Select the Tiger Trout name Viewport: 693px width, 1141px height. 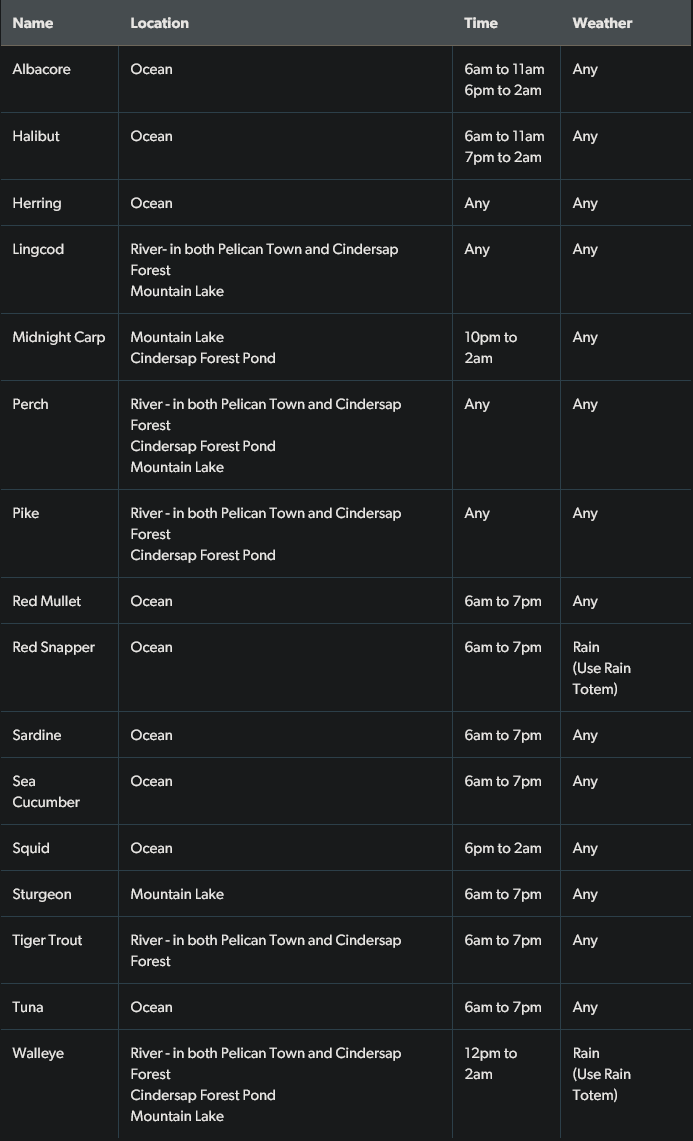(x=47, y=940)
